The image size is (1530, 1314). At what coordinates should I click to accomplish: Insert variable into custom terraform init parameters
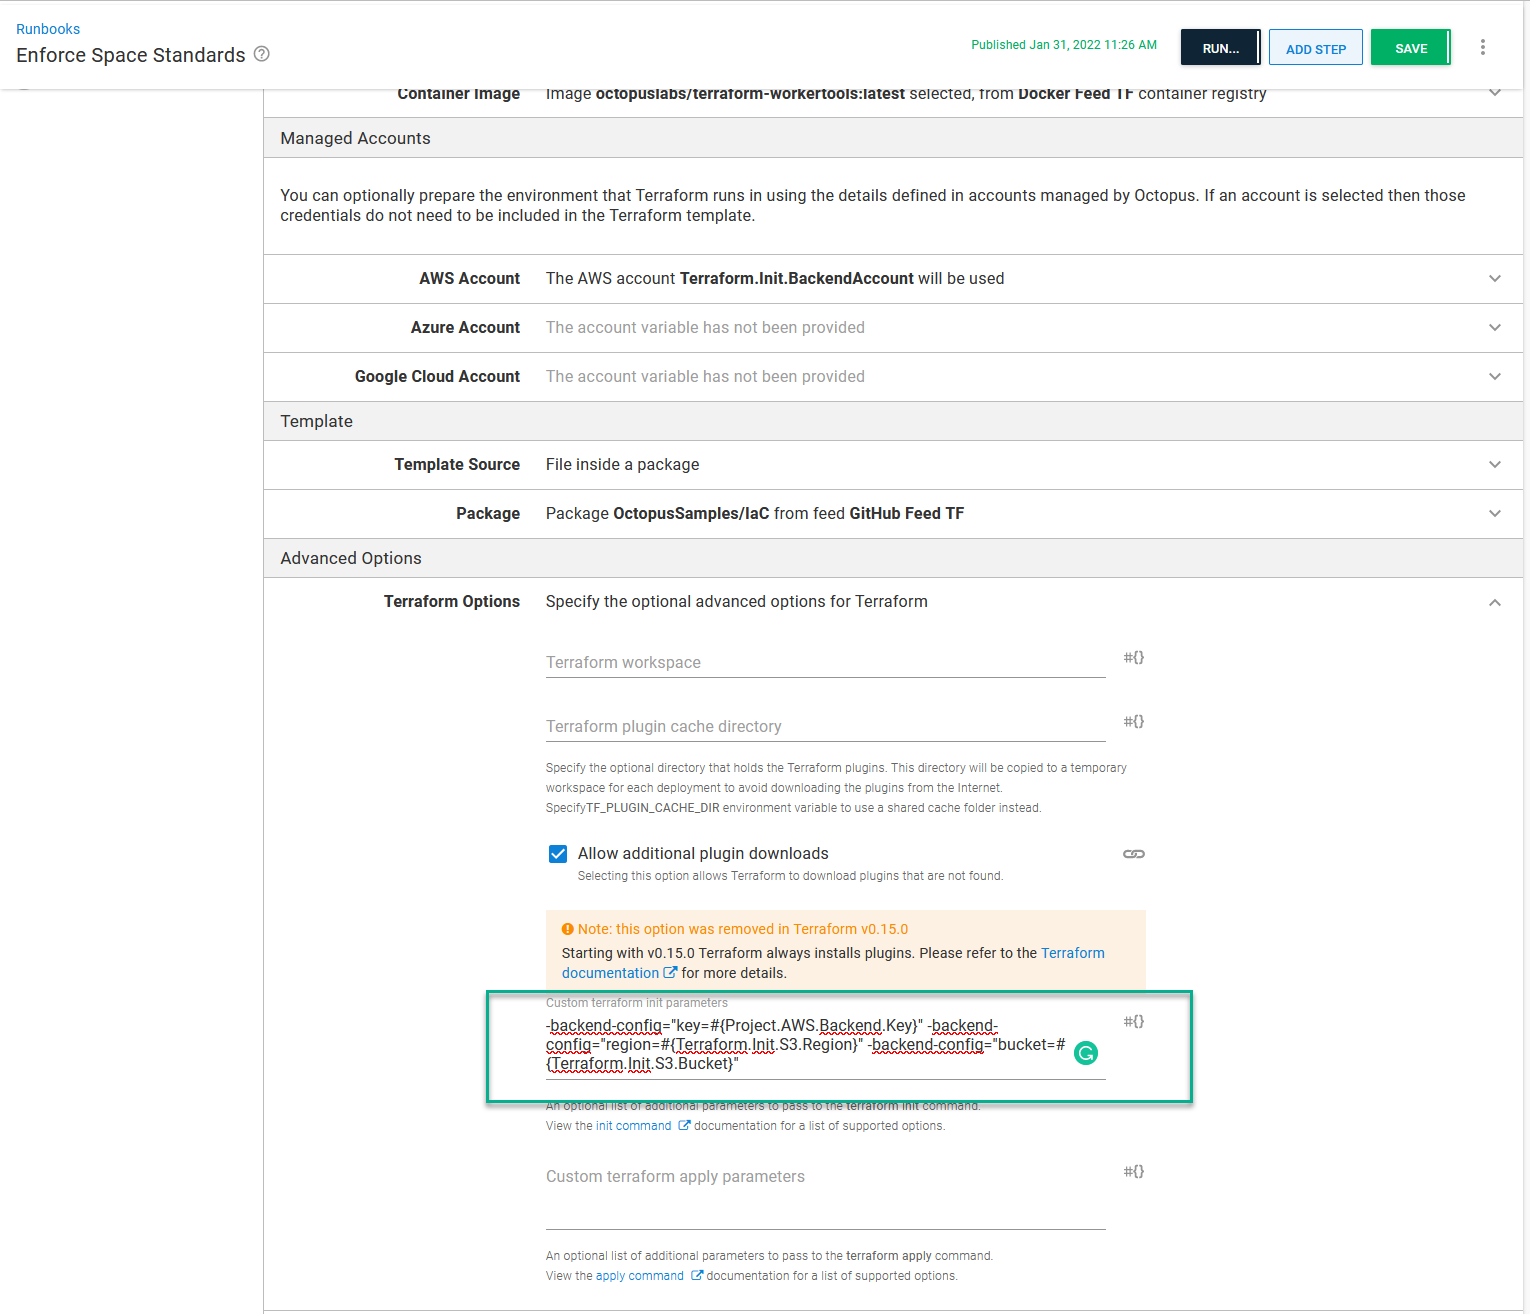coord(1133,1021)
